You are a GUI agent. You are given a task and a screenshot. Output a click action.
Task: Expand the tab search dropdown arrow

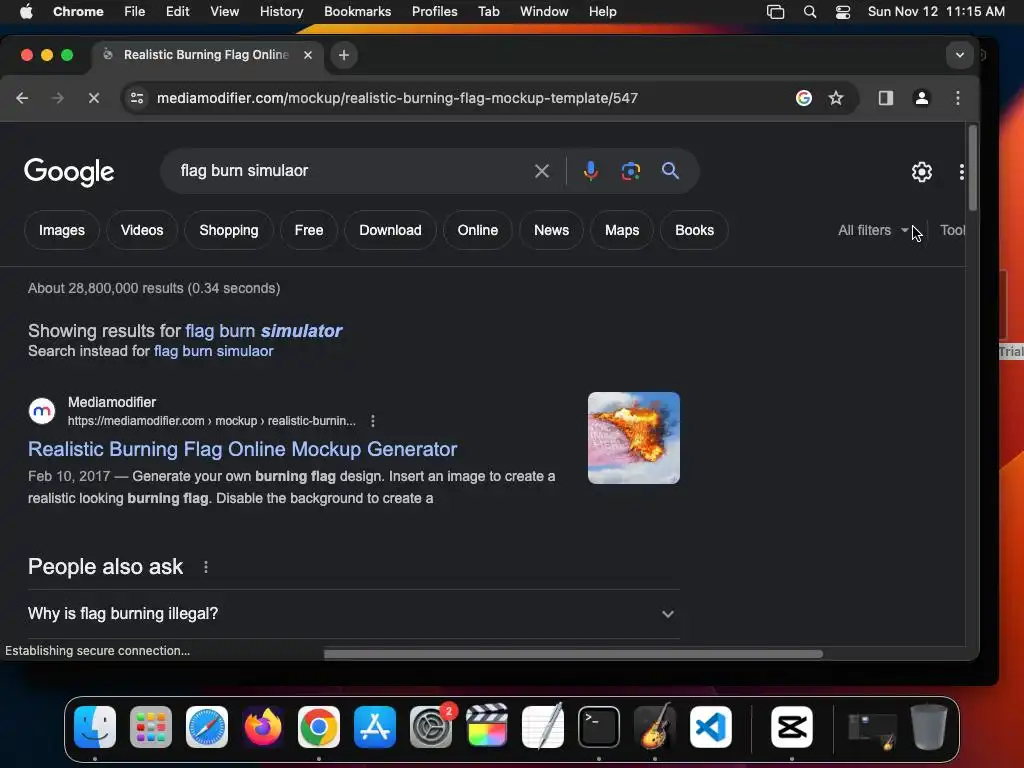[959, 55]
